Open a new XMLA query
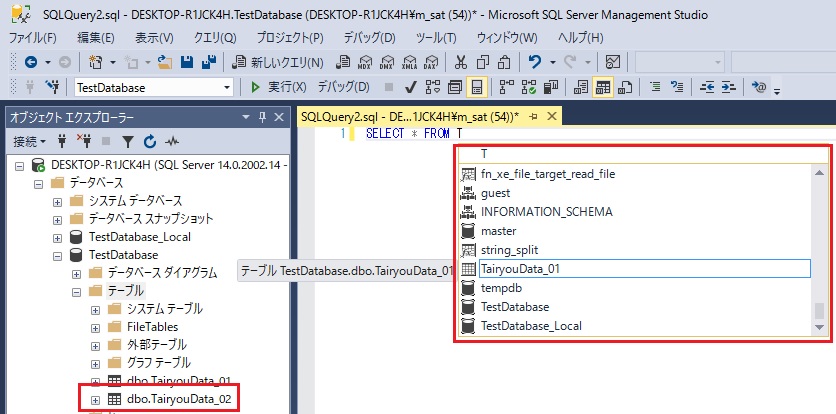 click(409, 62)
